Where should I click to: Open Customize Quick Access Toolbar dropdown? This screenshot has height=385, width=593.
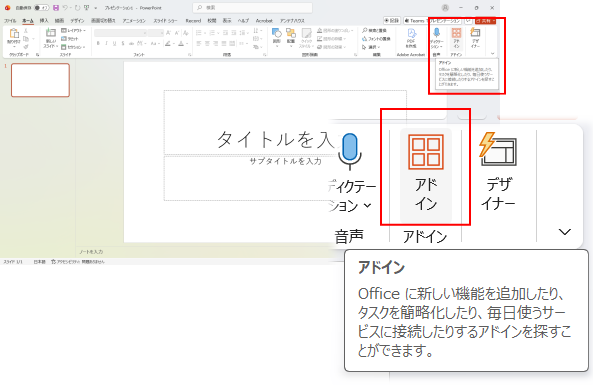tap(96, 8)
